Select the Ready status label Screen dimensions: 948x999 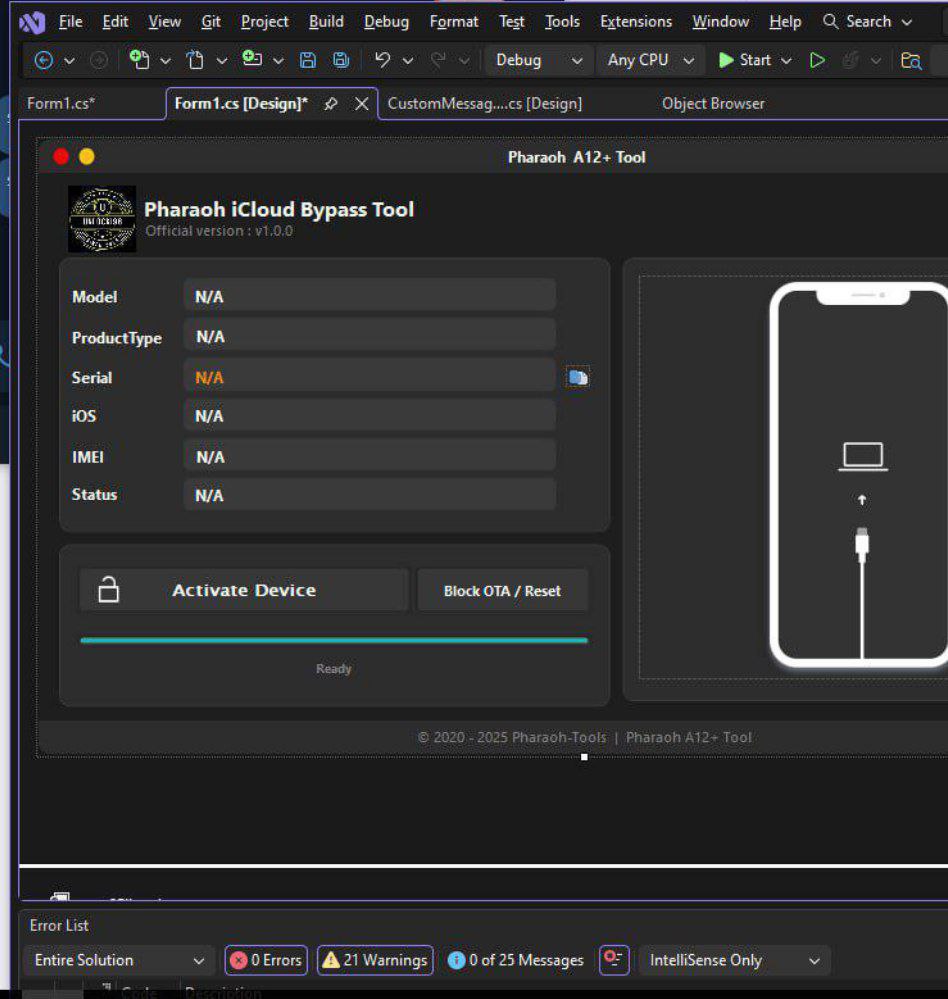pos(334,669)
